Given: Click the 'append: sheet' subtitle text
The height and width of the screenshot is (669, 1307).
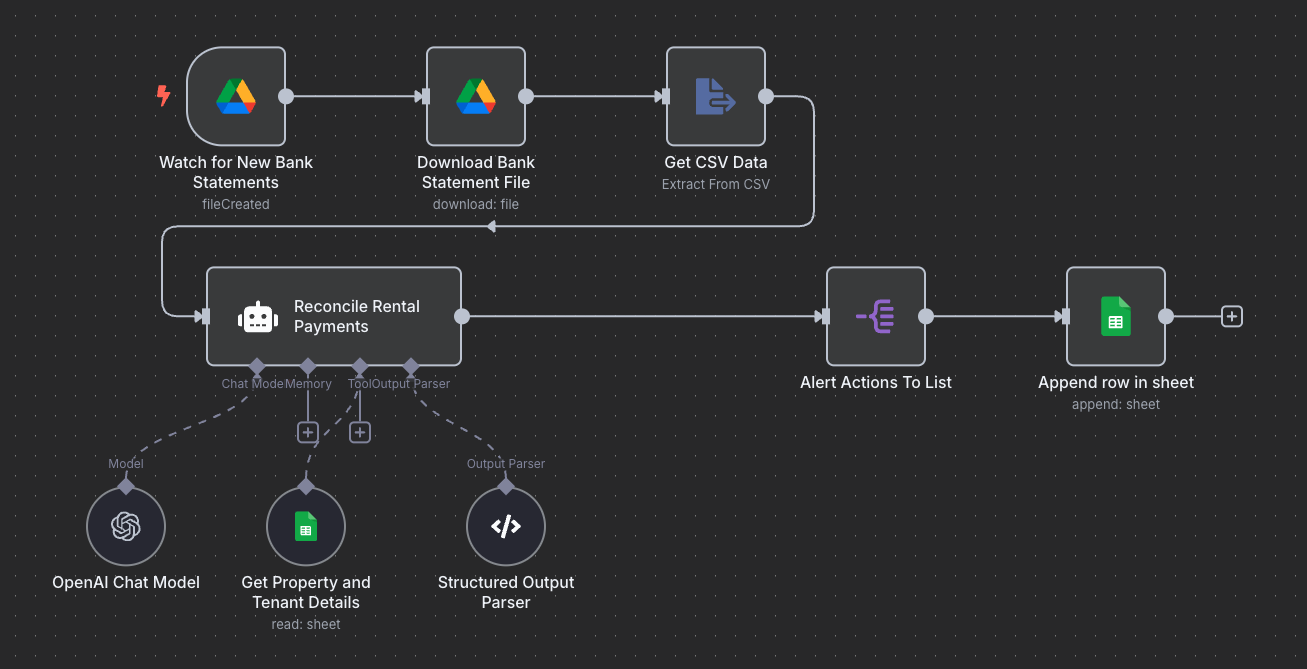Looking at the screenshot, I should (x=1116, y=404).
